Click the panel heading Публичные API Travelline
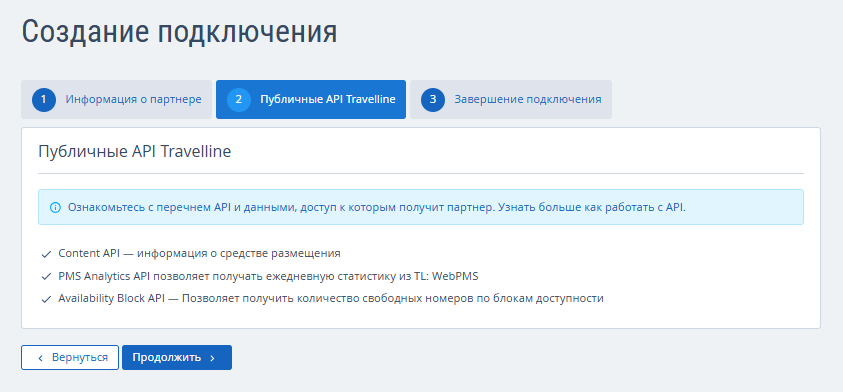The height and width of the screenshot is (392, 843). [x=134, y=151]
